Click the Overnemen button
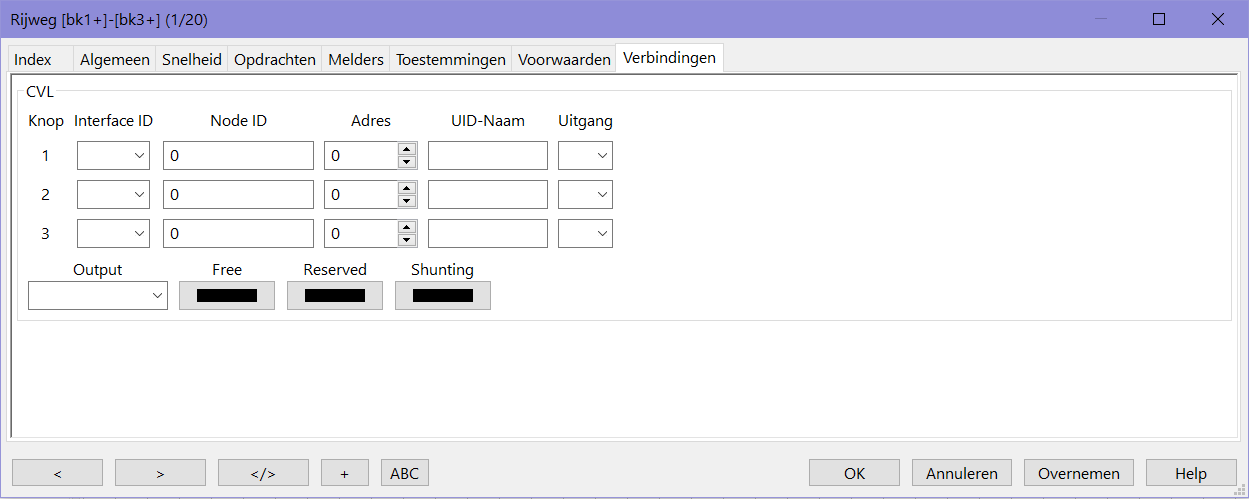 pyautogui.click(x=1085, y=473)
